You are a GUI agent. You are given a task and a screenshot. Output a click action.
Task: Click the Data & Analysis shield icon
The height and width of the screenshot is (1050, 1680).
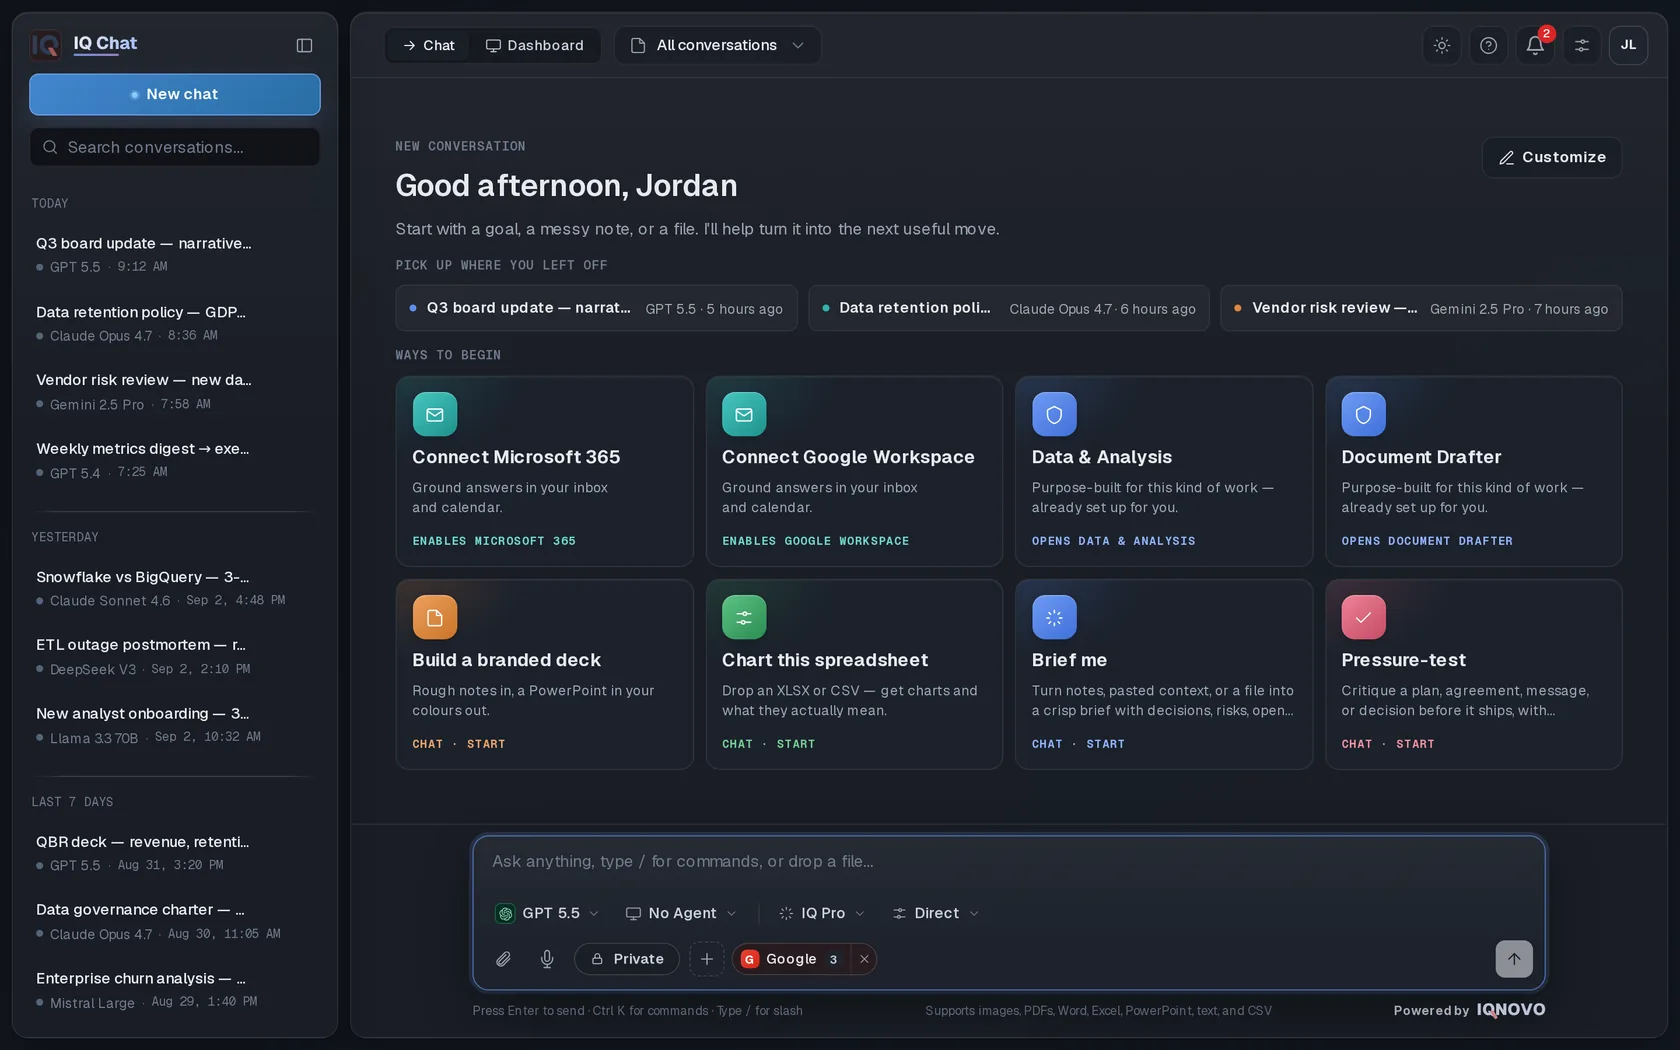1054,414
